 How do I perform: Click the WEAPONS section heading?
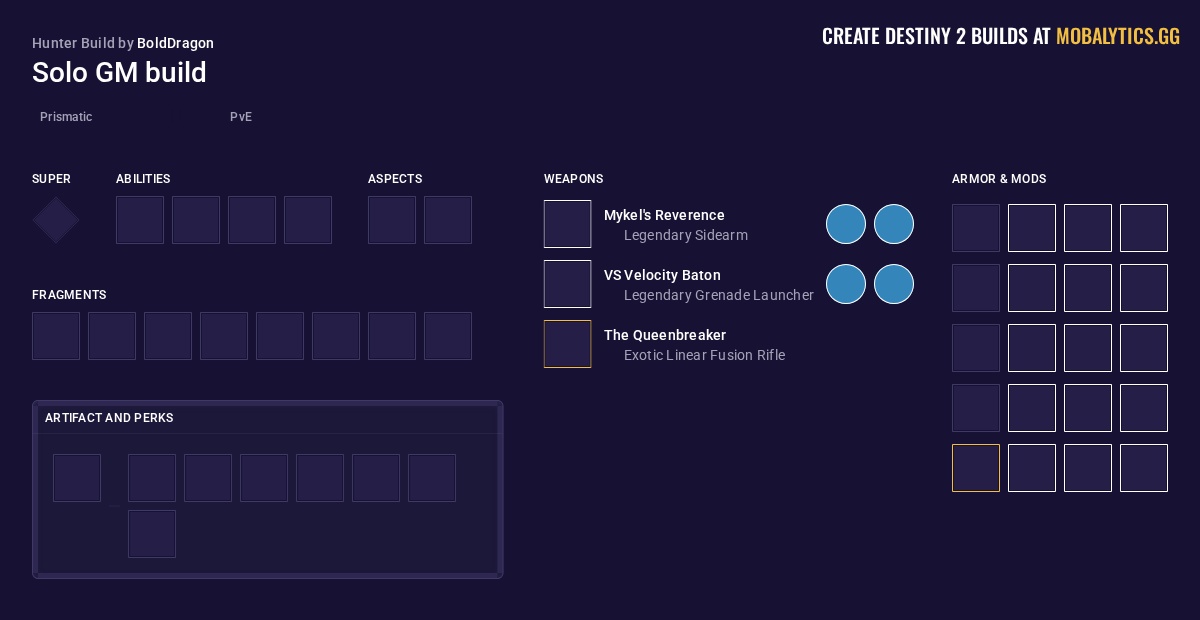pyautogui.click(x=574, y=179)
